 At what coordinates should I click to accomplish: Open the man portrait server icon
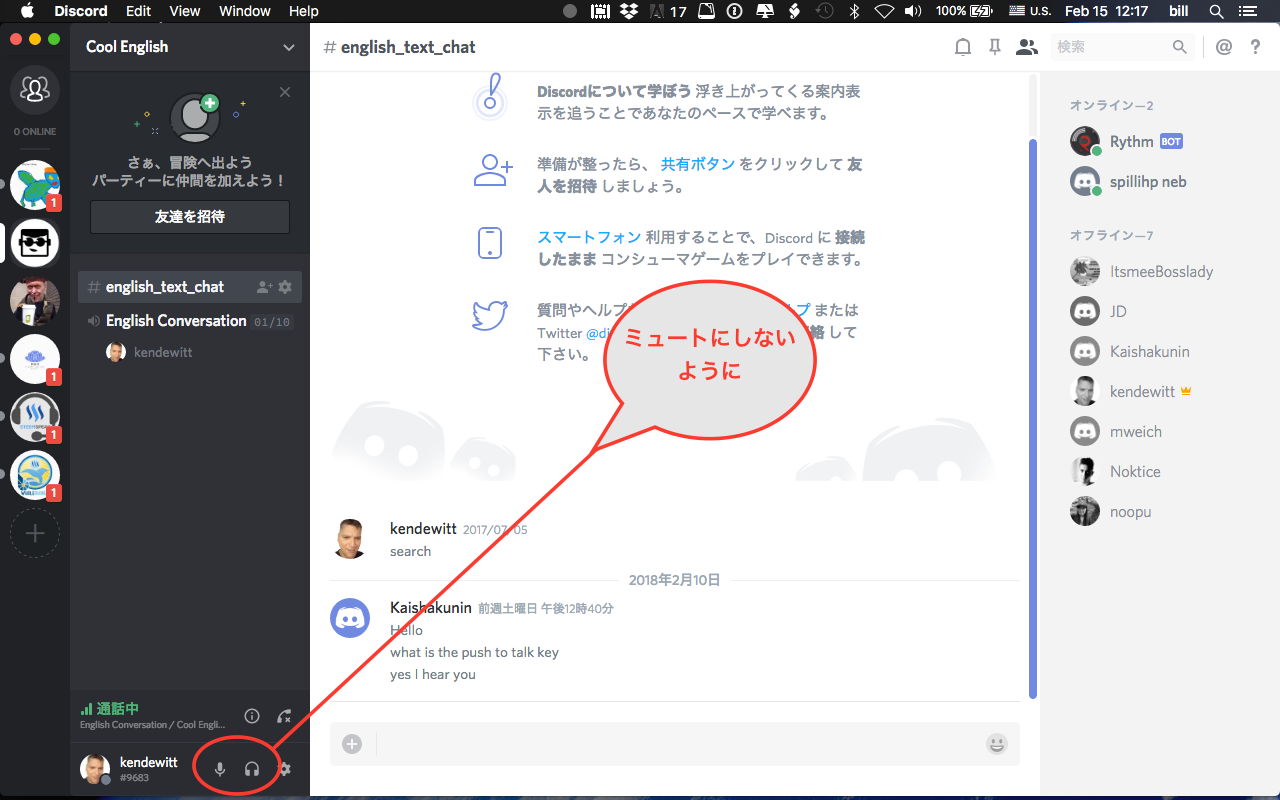pos(35,301)
